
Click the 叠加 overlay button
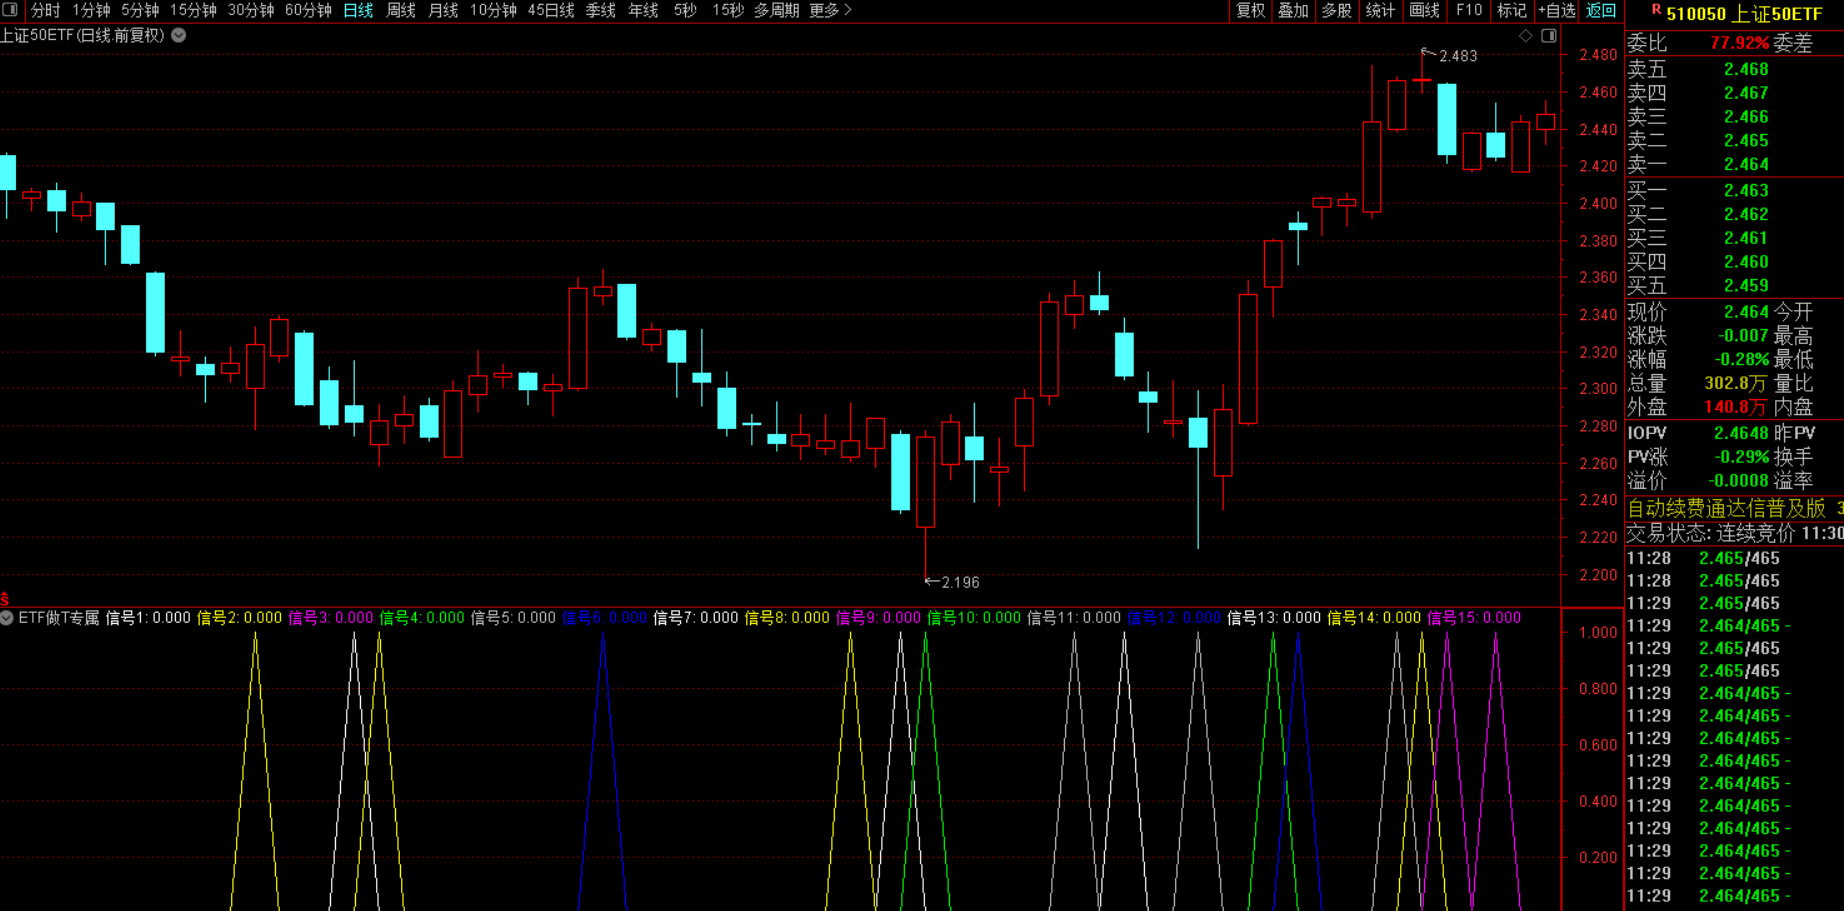(1293, 10)
